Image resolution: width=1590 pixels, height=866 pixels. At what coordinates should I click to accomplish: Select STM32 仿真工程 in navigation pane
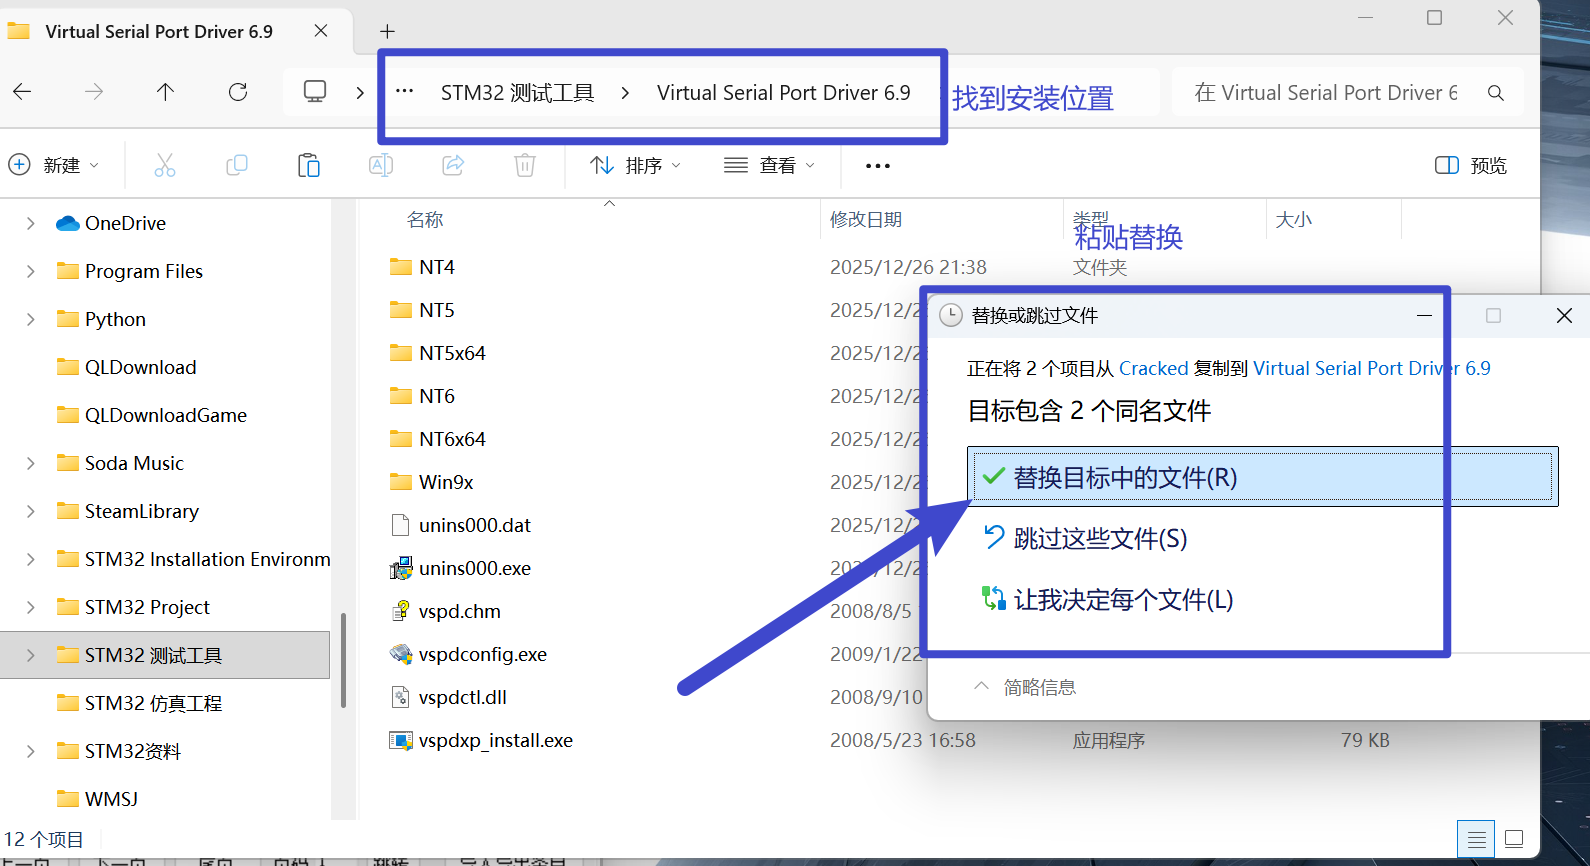(153, 703)
